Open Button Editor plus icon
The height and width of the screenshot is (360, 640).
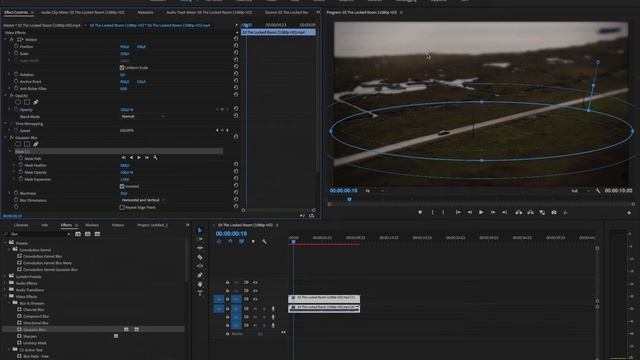[629, 213]
